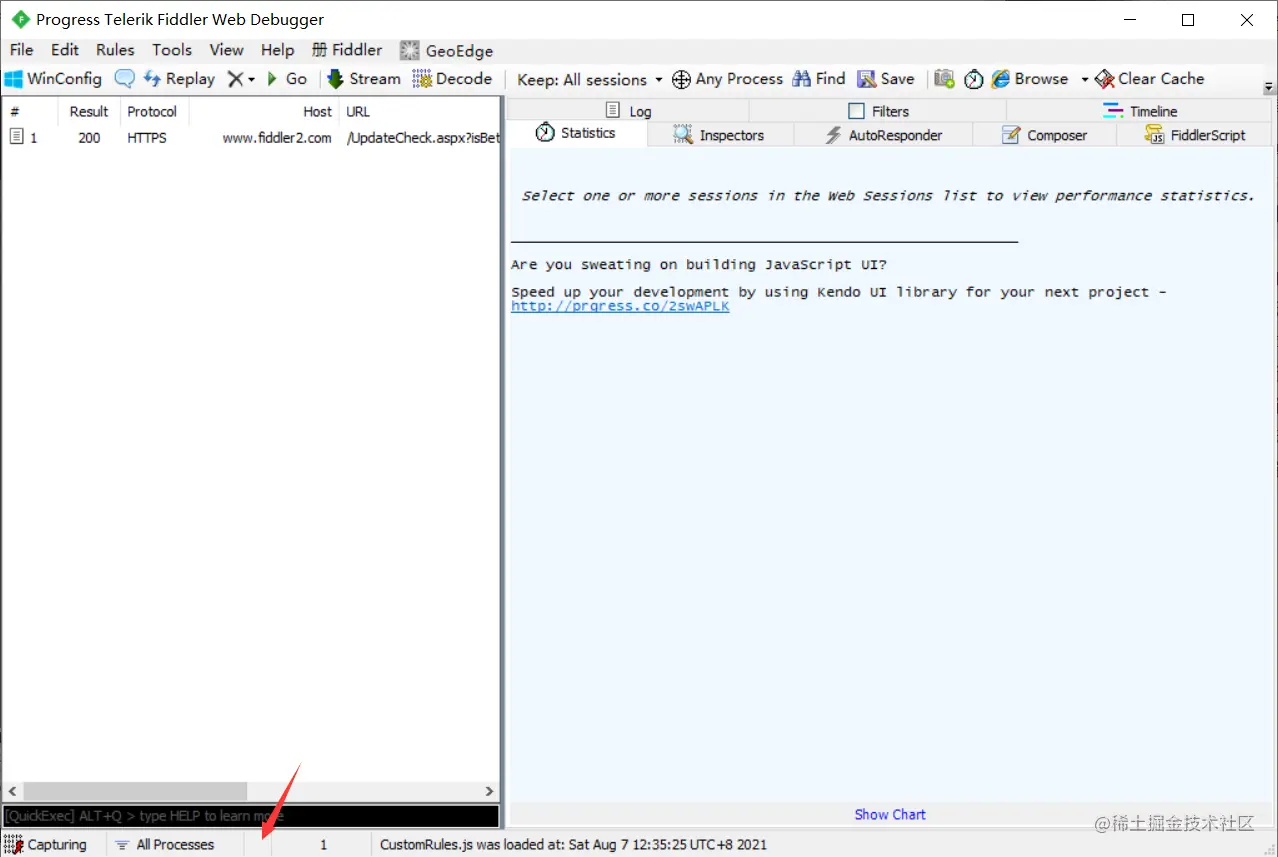
Task: Switch to the Inspectors tab
Action: coord(719,135)
